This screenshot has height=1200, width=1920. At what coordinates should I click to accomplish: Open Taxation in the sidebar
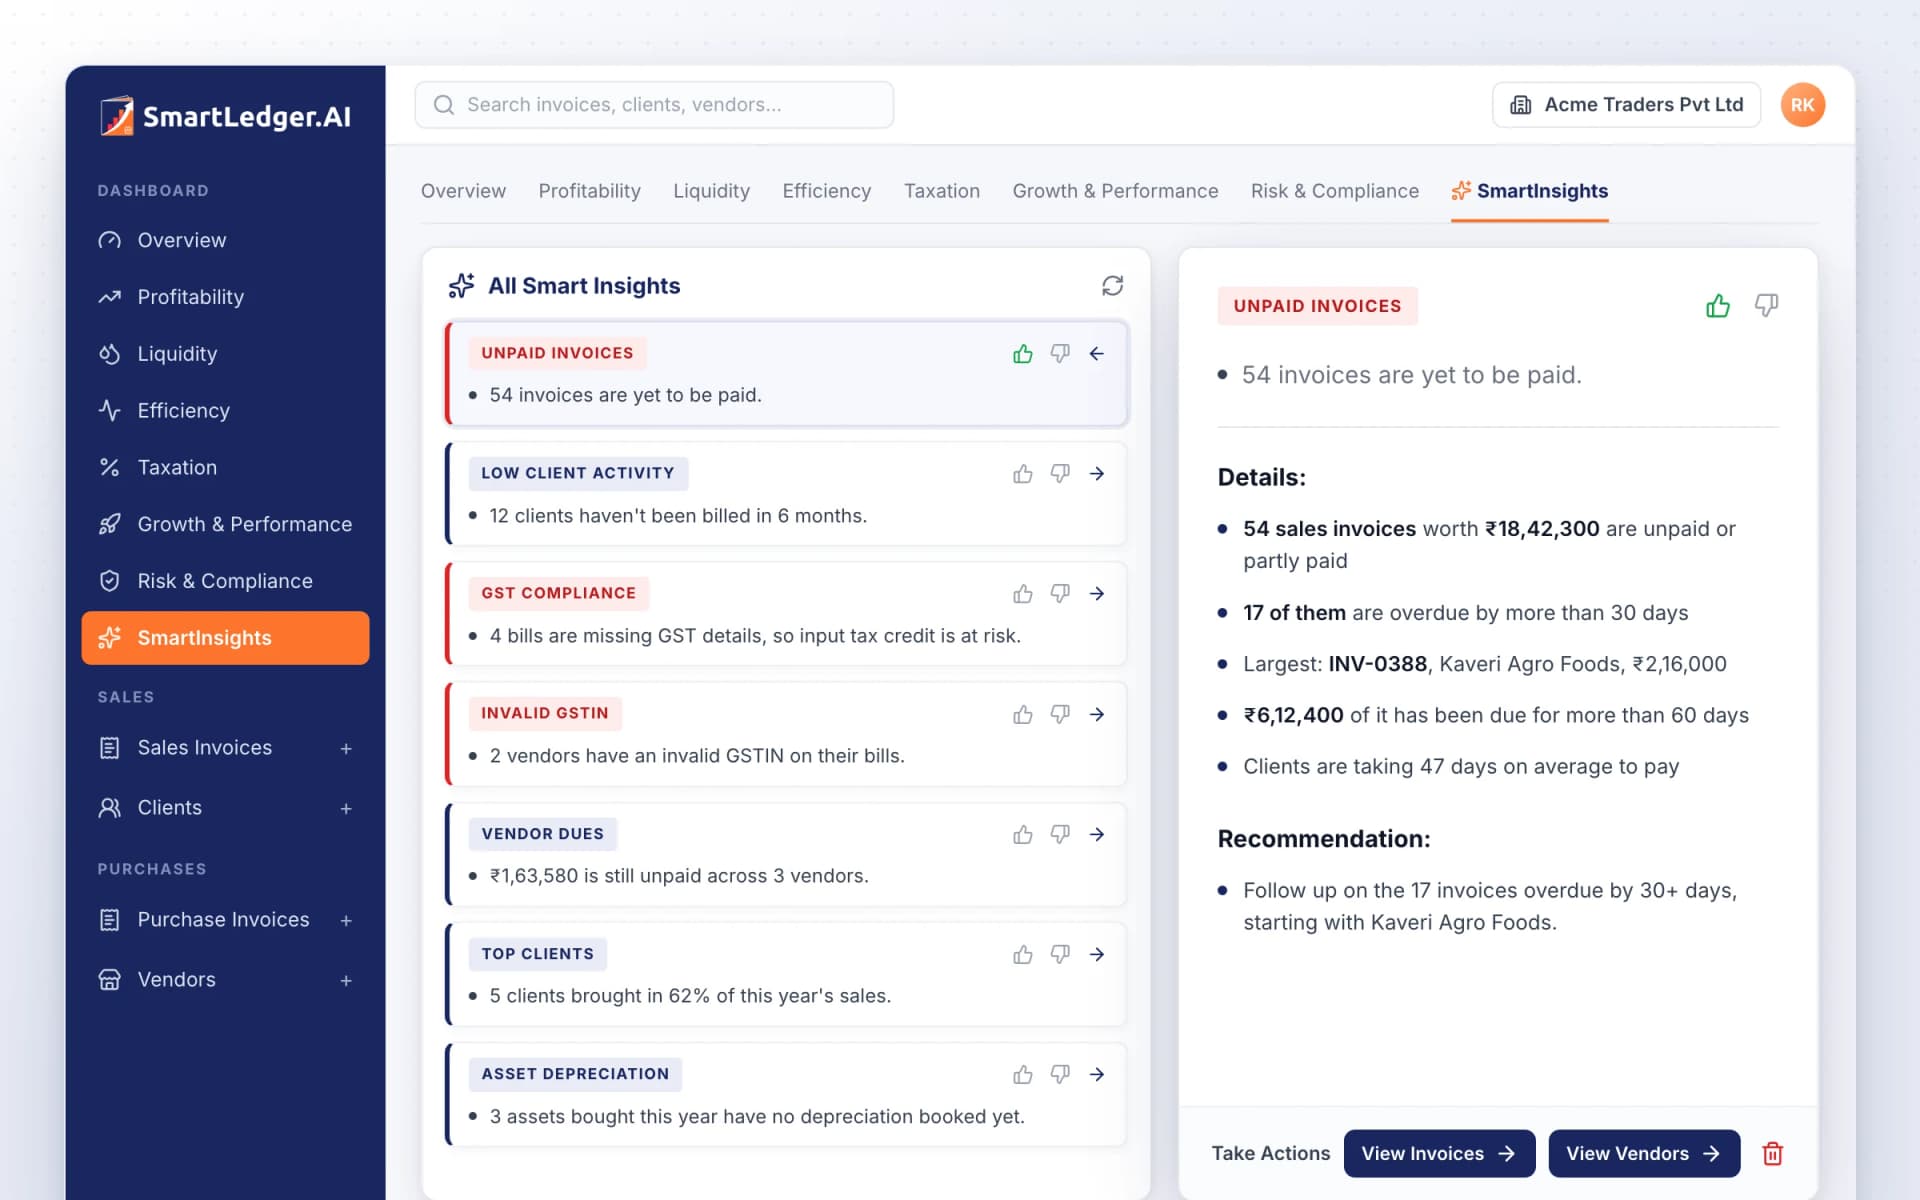coord(225,467)
